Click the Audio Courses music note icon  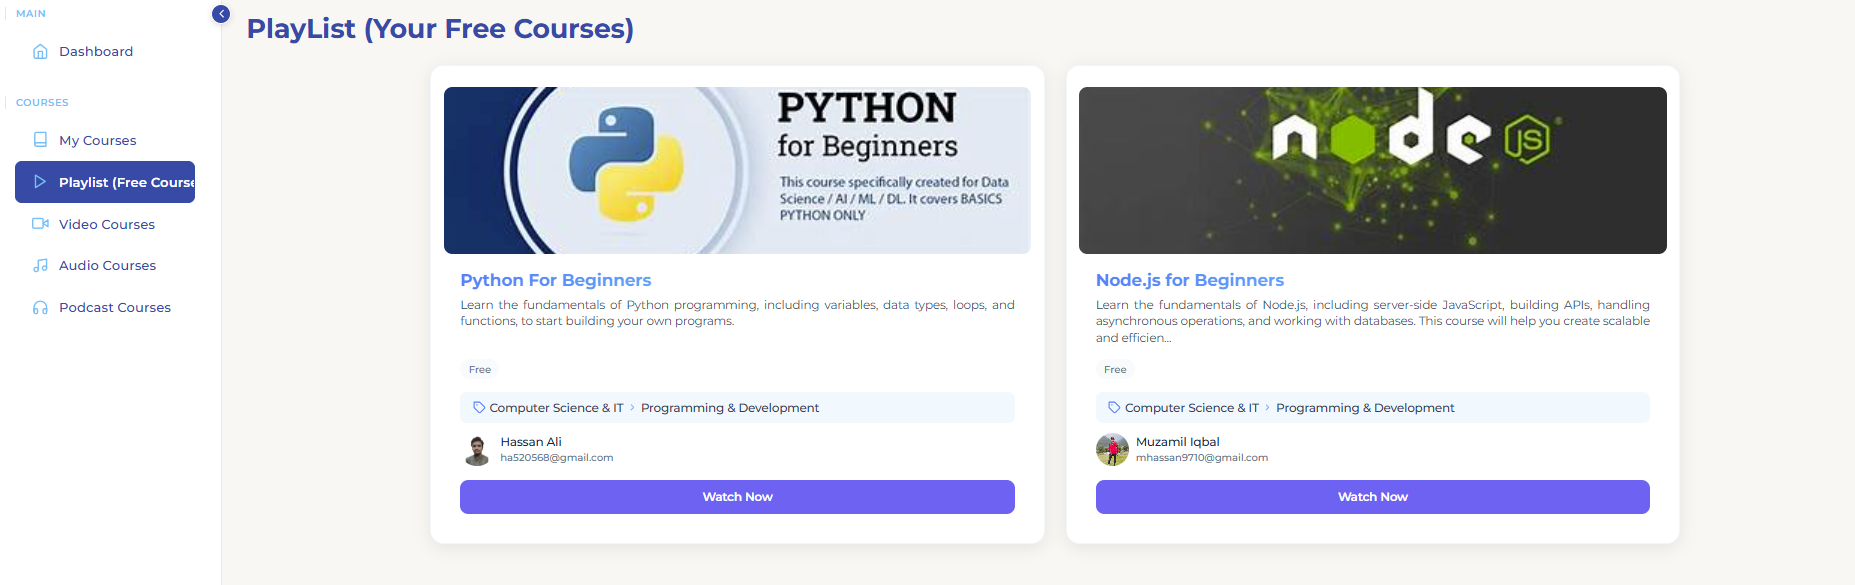tap(40, 266)
